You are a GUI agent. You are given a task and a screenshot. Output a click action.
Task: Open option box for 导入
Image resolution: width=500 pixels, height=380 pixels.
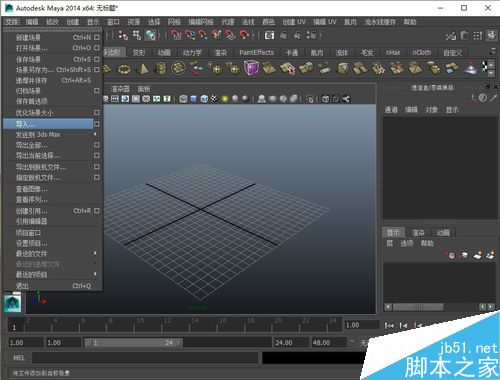pyautogui.click(x=97, y=124)
